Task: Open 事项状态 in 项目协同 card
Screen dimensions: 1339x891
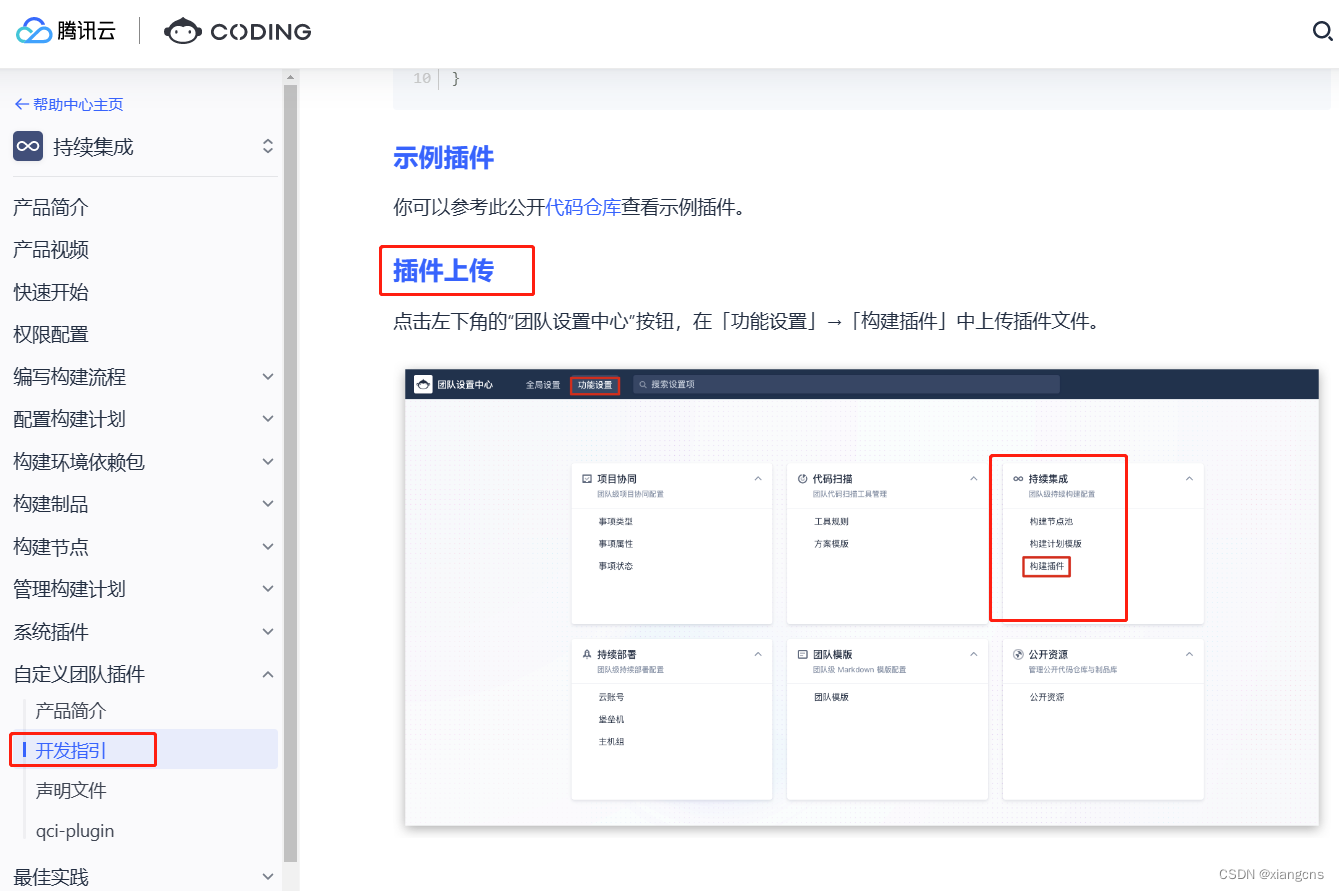Action: pyautogui.click(x=615, y=566)
